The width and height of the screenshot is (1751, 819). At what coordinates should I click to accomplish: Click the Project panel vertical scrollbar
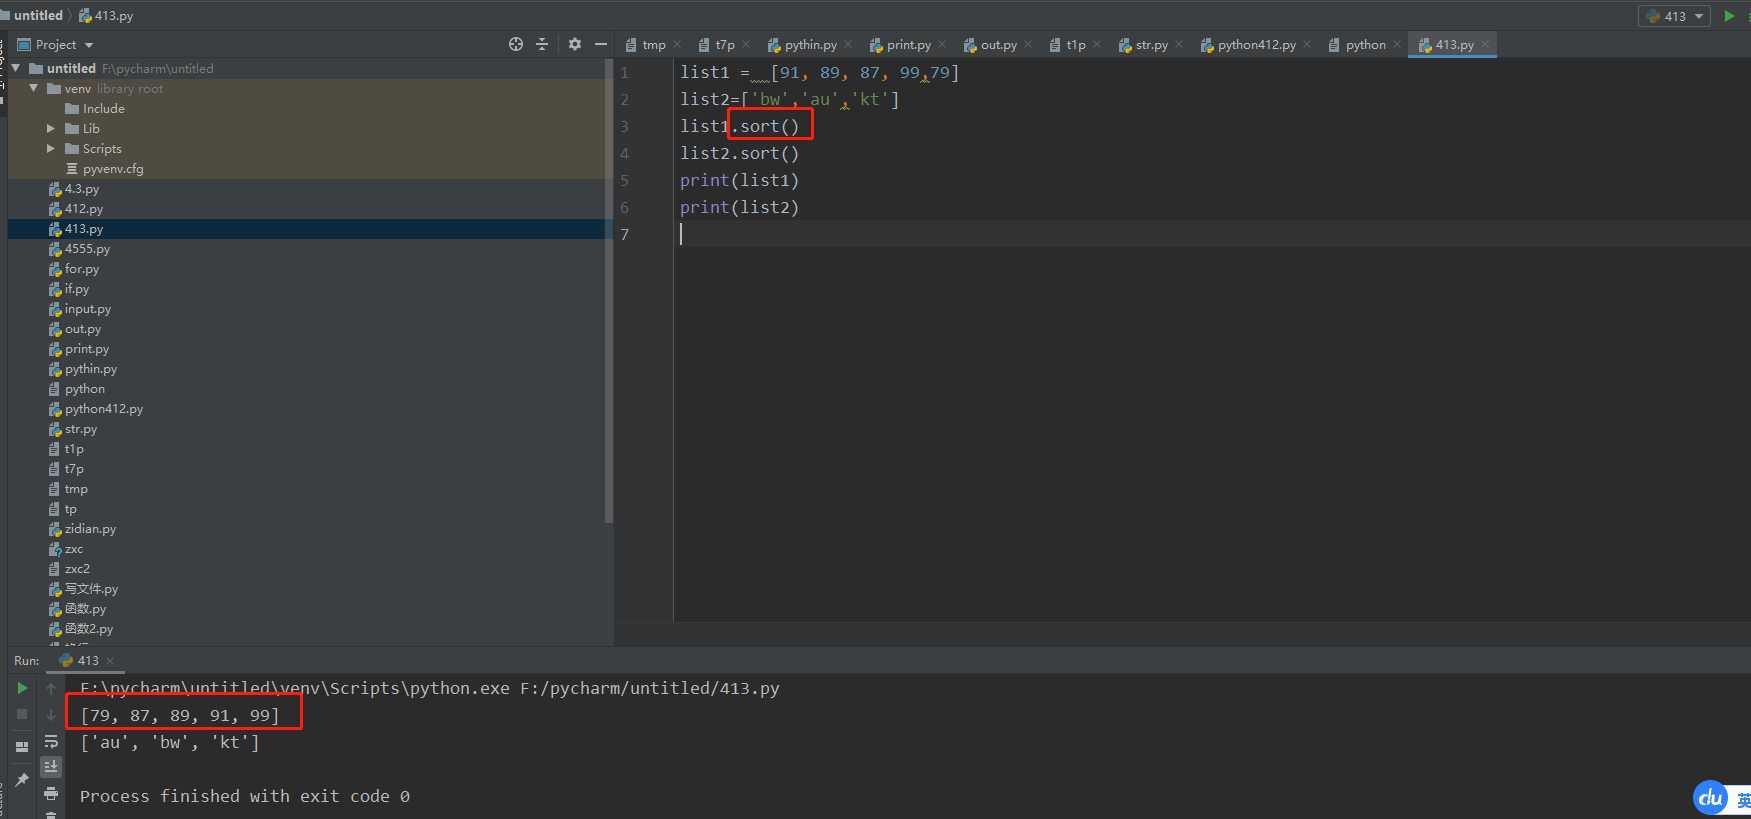point(609,290)
